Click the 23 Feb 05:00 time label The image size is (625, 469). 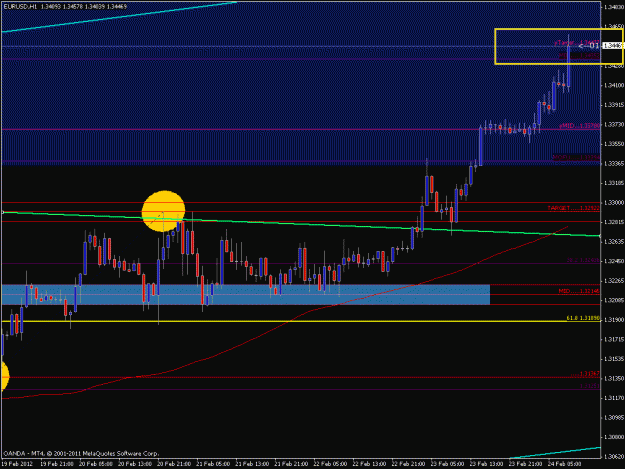448,464
